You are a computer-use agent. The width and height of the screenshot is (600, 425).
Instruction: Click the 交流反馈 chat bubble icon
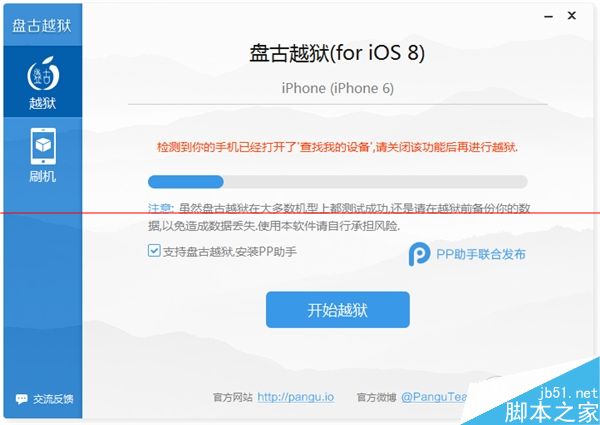[21, 399]
